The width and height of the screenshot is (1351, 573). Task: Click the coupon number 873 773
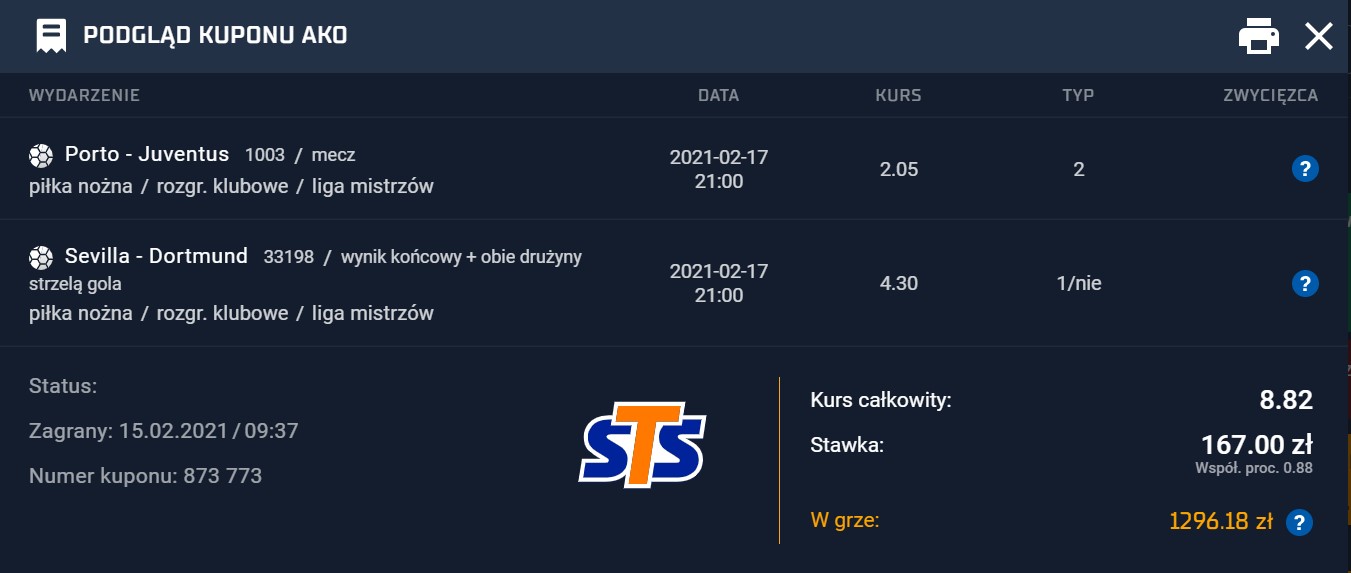[x=223, y=476]
